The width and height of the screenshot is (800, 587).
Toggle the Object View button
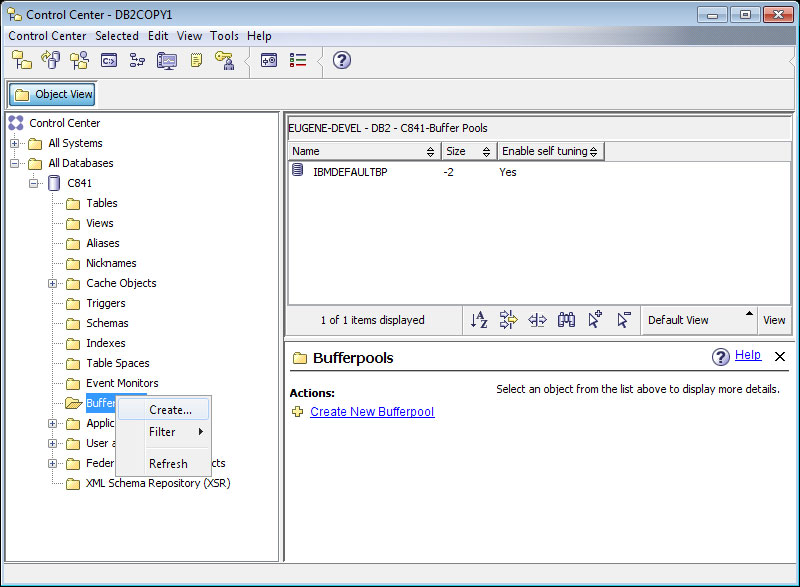click(x=53, y=94)
